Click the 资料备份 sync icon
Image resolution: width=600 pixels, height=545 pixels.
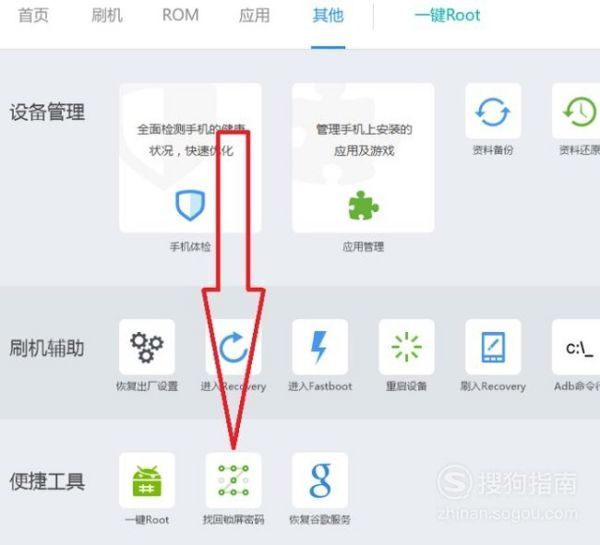click(493, 111)
